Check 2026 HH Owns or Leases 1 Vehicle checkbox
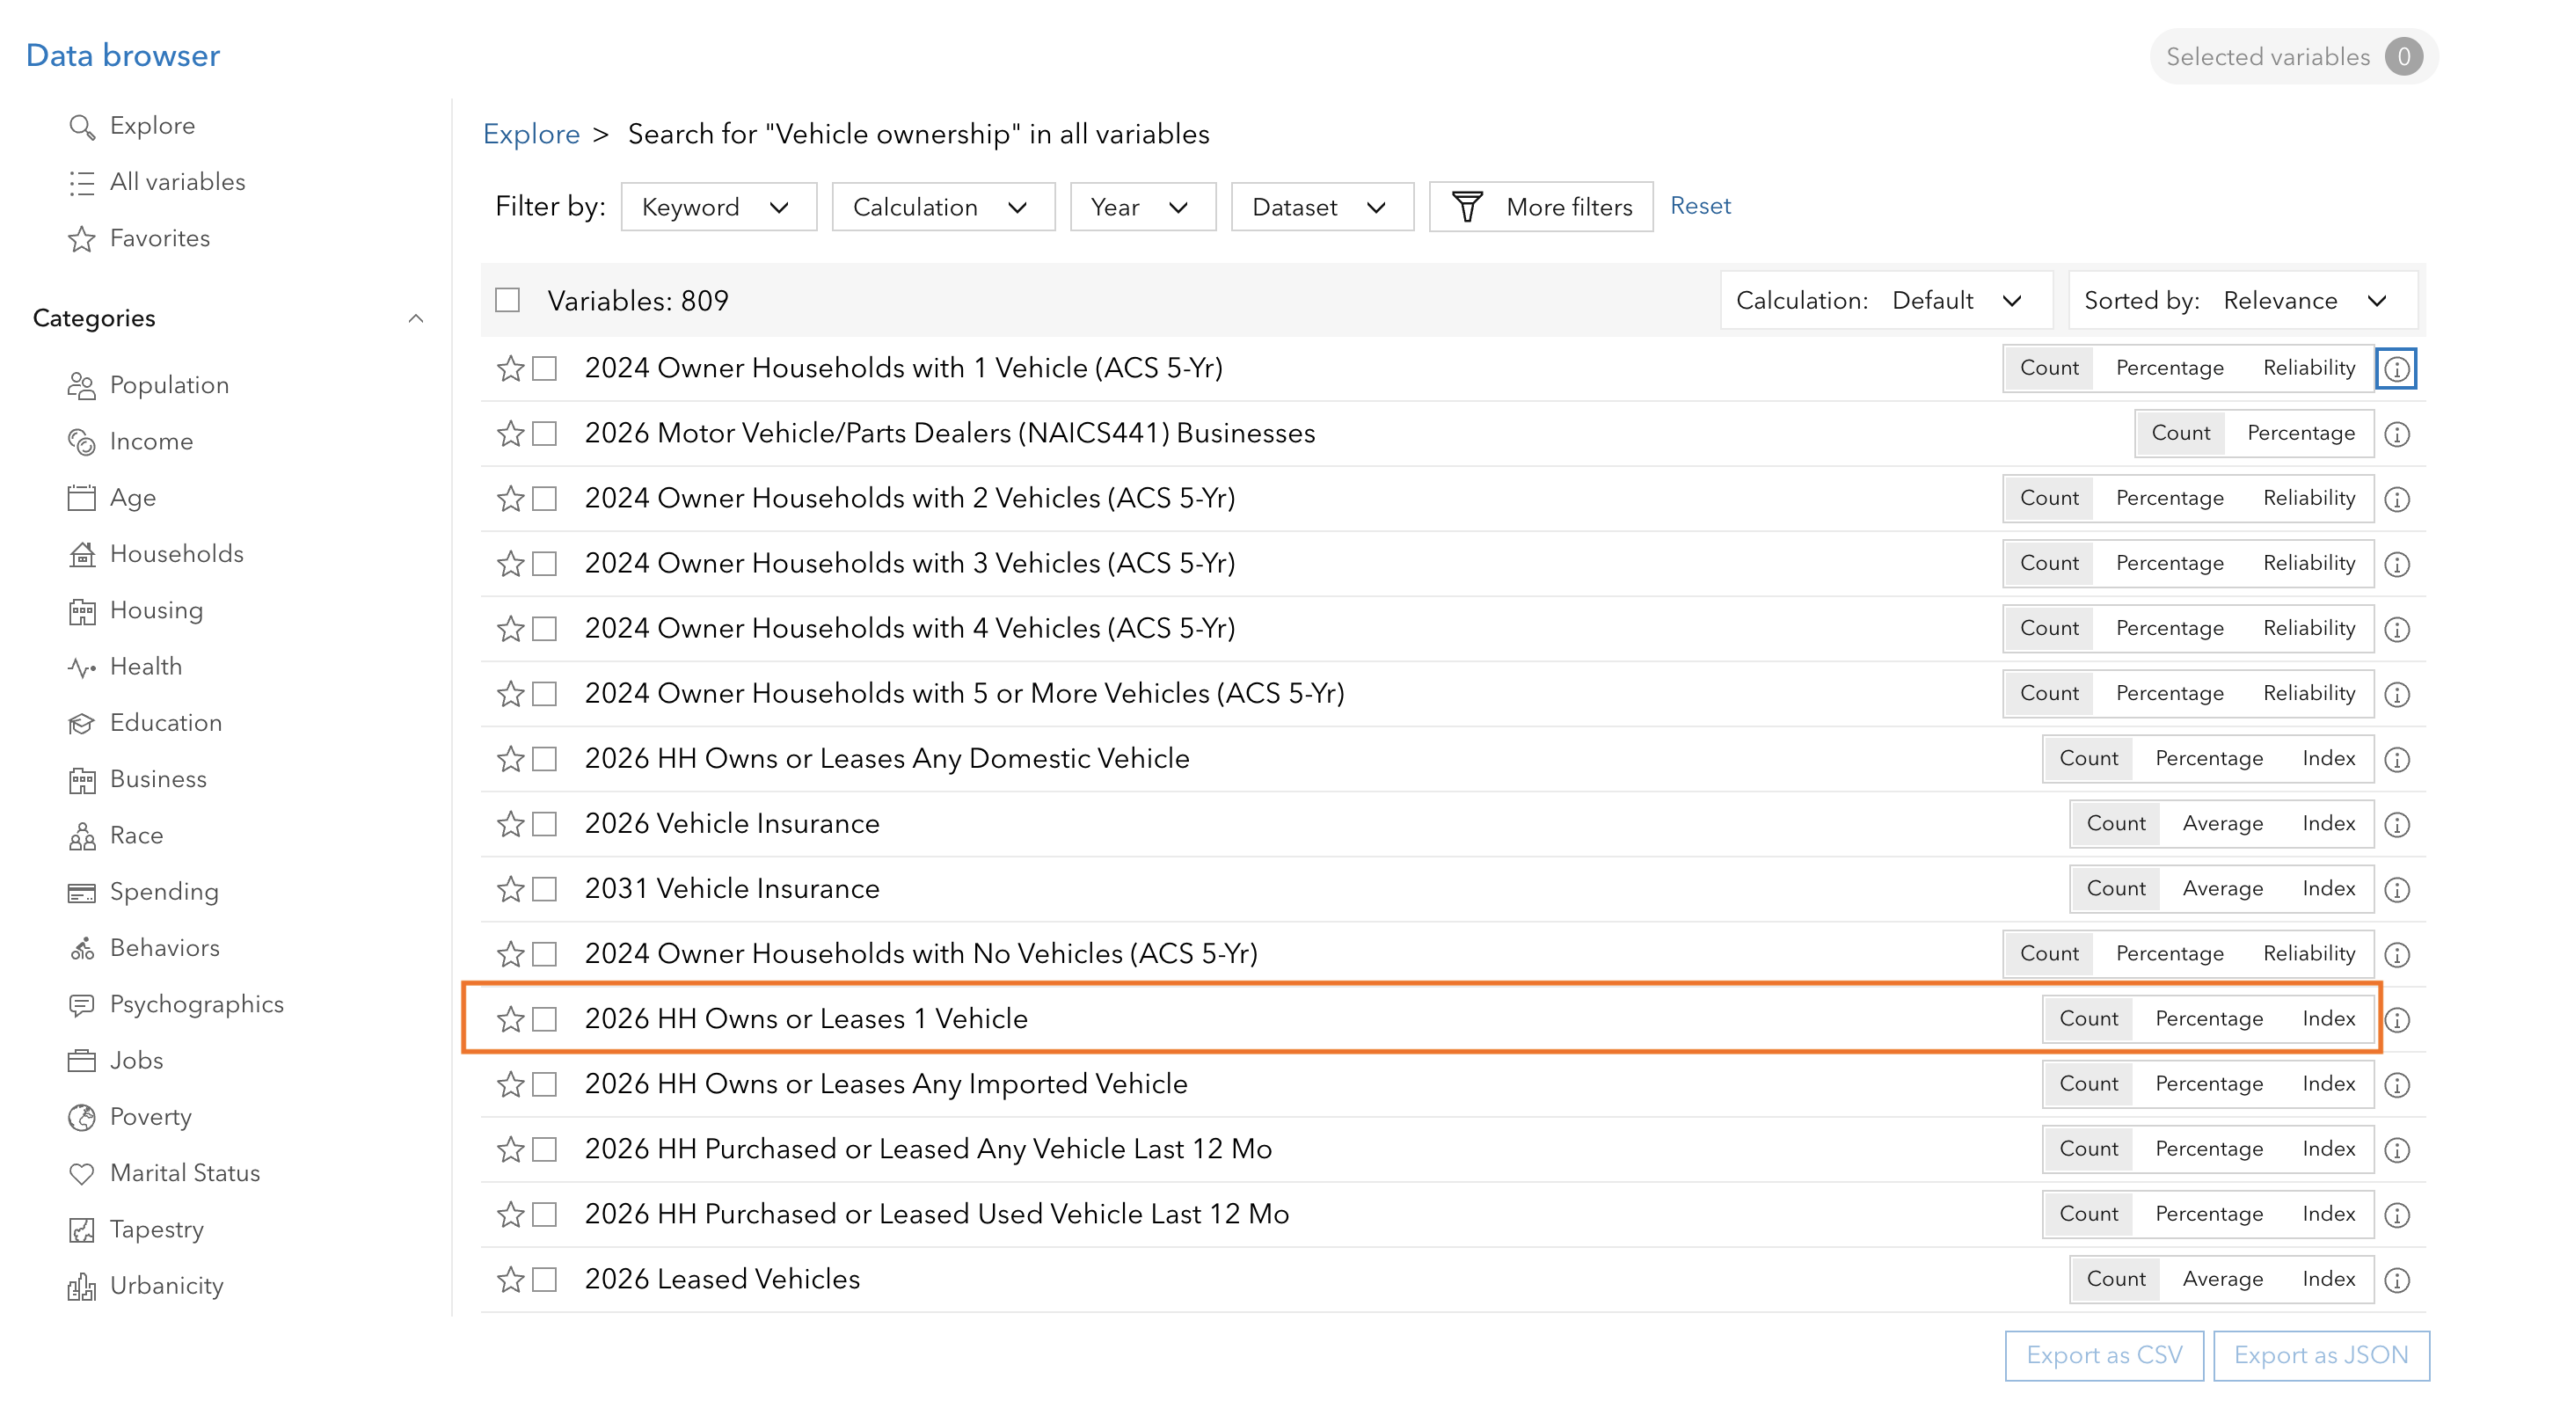 coord(545,1018)
